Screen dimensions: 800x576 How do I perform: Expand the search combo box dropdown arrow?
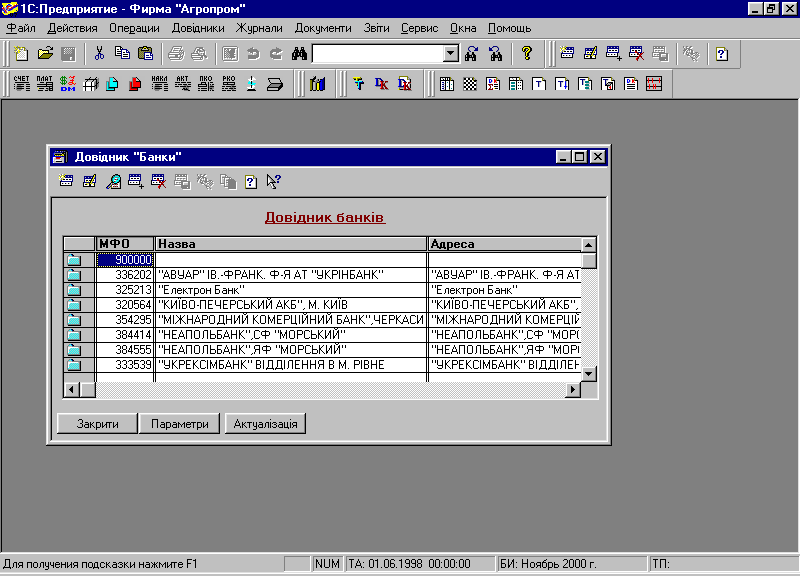[x=451, y=54]
